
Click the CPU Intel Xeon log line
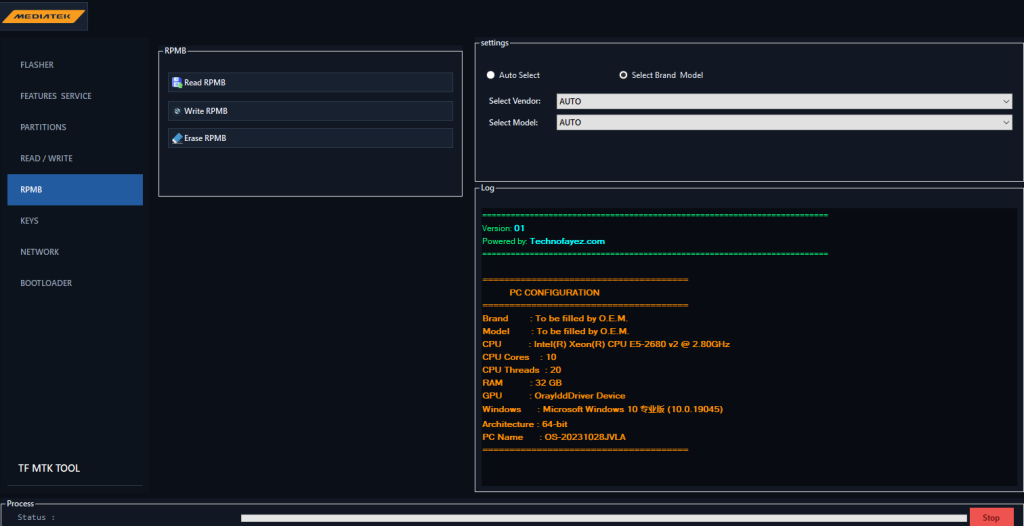tap(606, 344)
